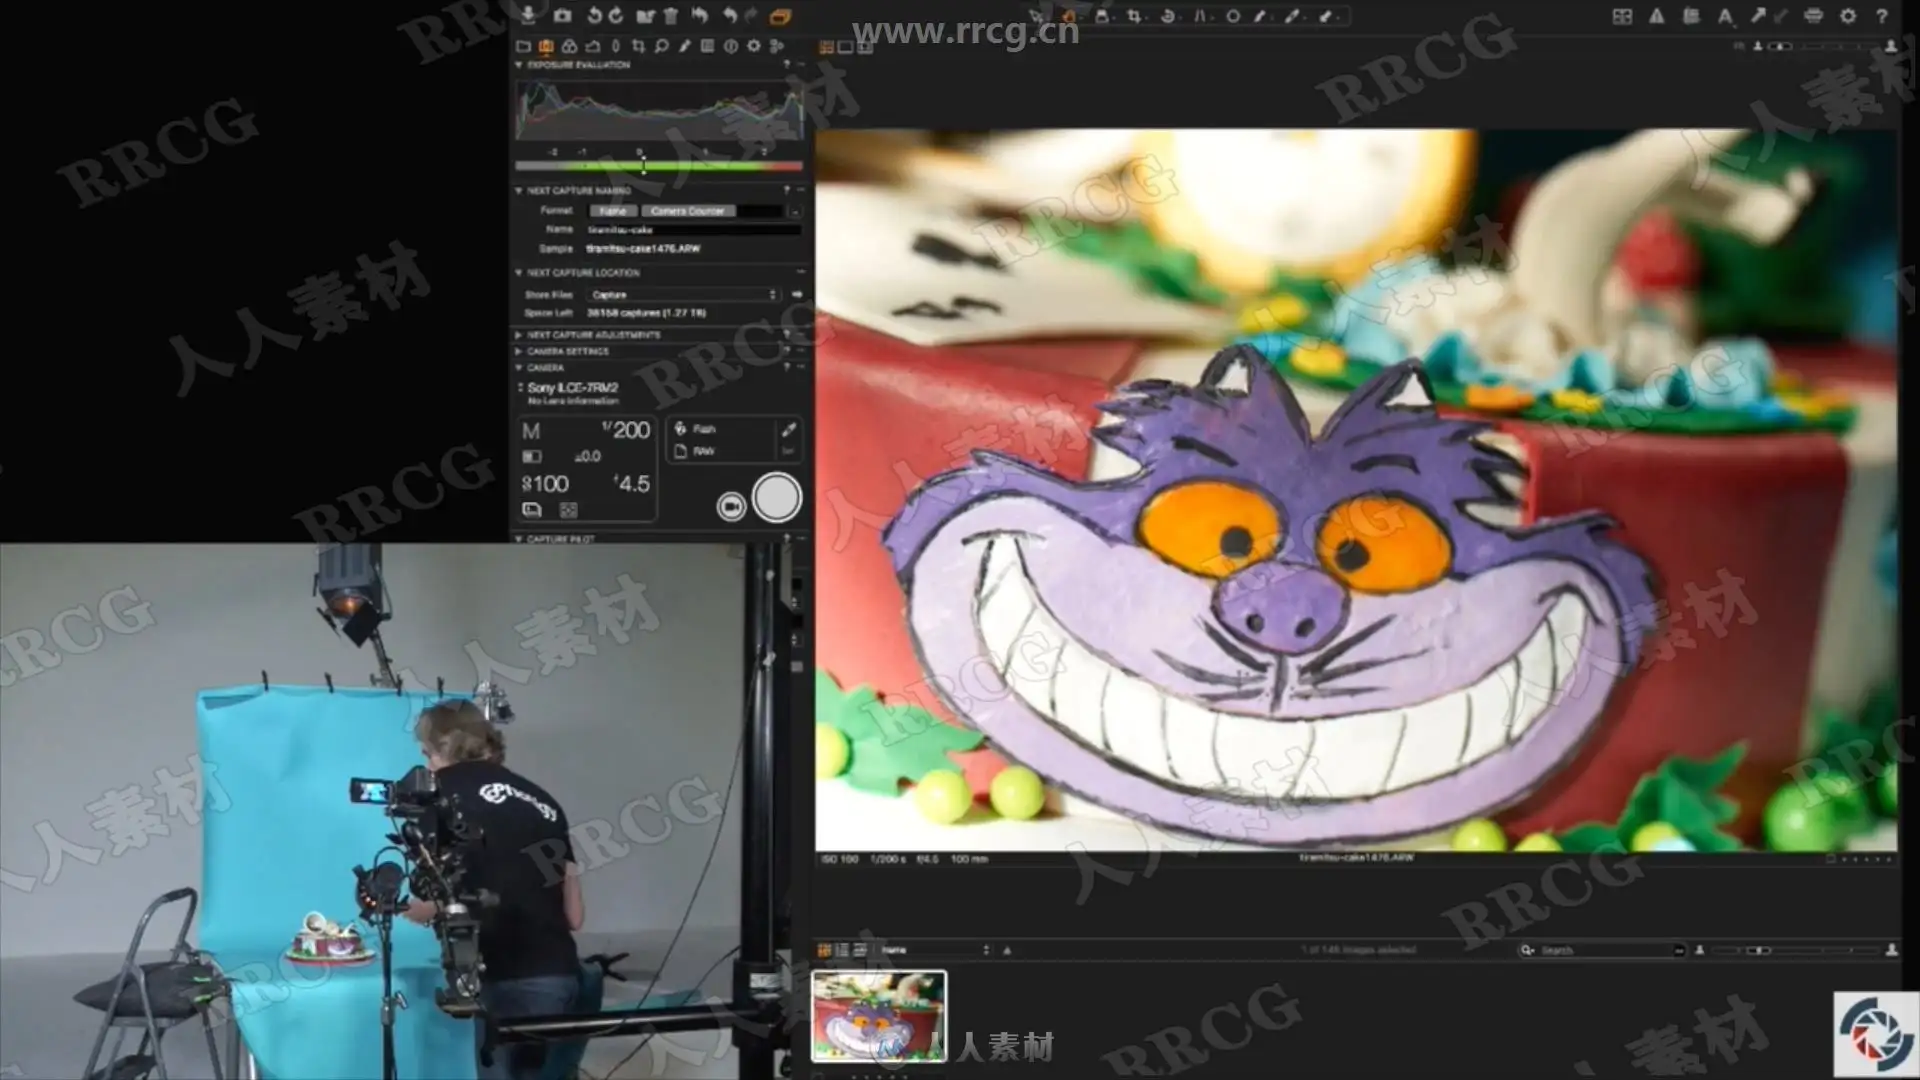1920x1080 pixels.
Task: Toggle the grid overlay icon
Action: tap(1622, 16)
